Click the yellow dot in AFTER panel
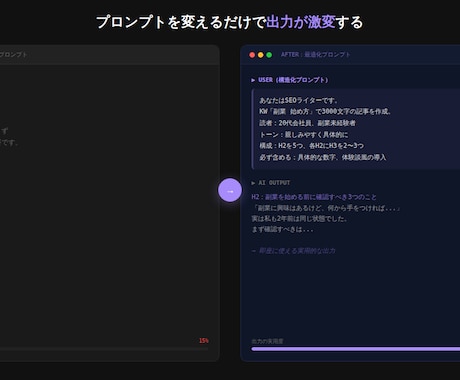 coord(261,55)
